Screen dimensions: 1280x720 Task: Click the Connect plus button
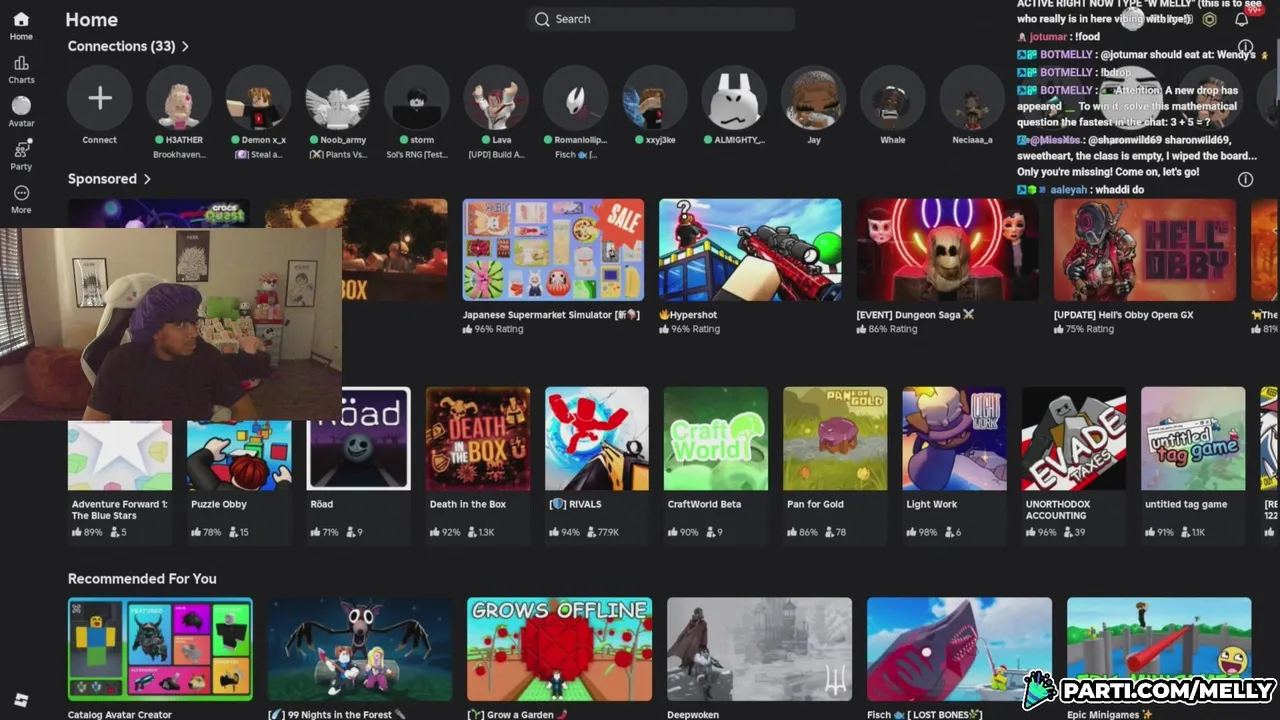click(x=99, y=98)
